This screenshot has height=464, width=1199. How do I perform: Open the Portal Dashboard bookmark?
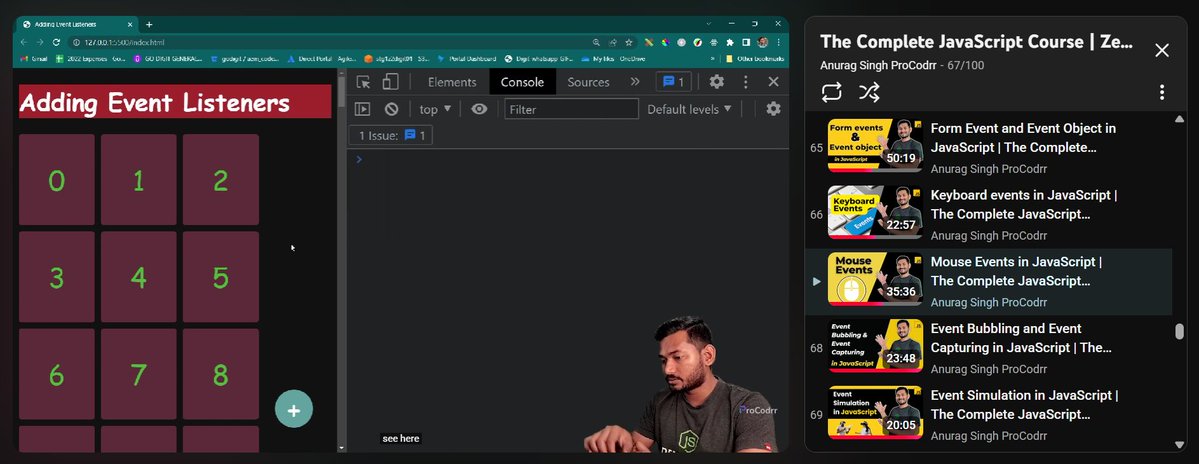pos(466,59)
